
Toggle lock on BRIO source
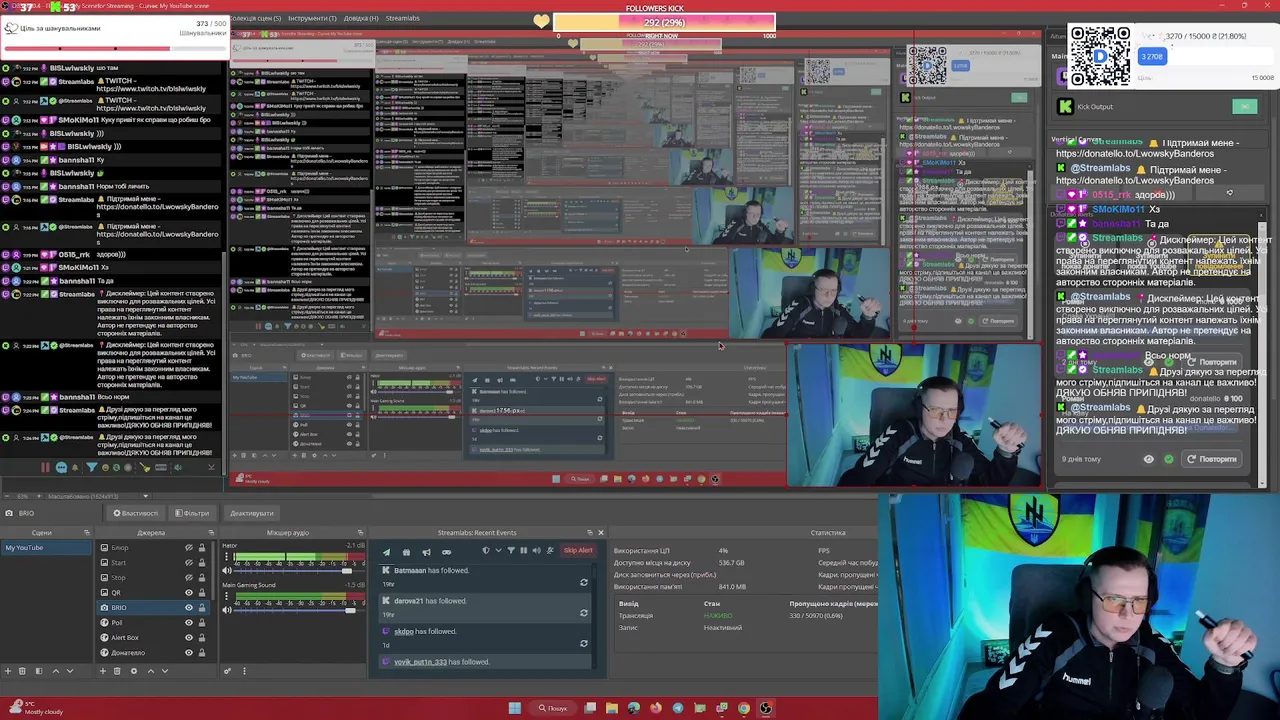click(x=202, y=608)
